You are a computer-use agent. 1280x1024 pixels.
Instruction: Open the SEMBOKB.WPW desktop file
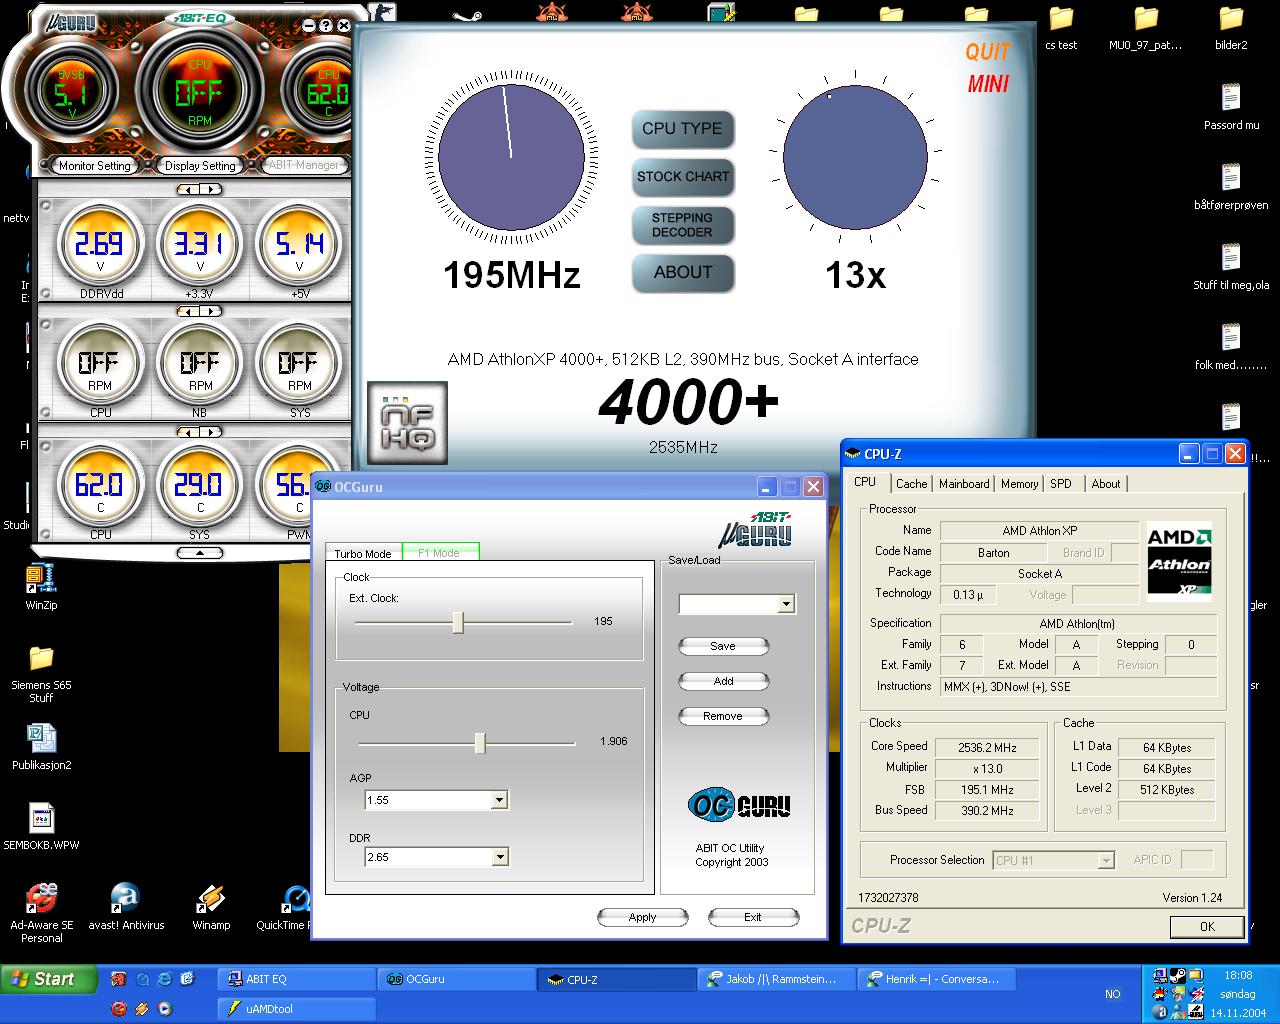(x=41, y=826)
